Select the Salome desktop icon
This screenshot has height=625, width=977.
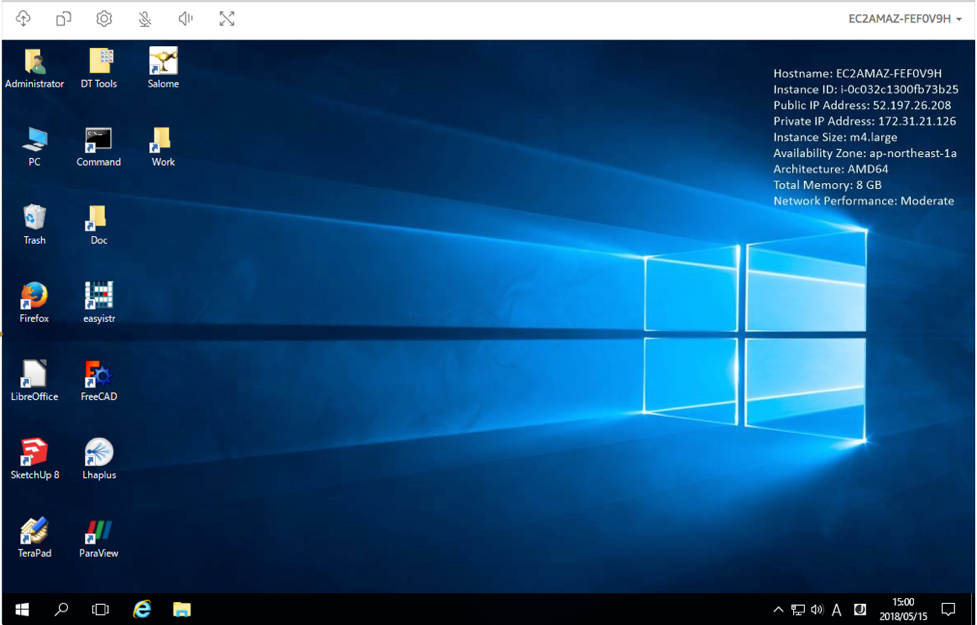coord(163,62)
